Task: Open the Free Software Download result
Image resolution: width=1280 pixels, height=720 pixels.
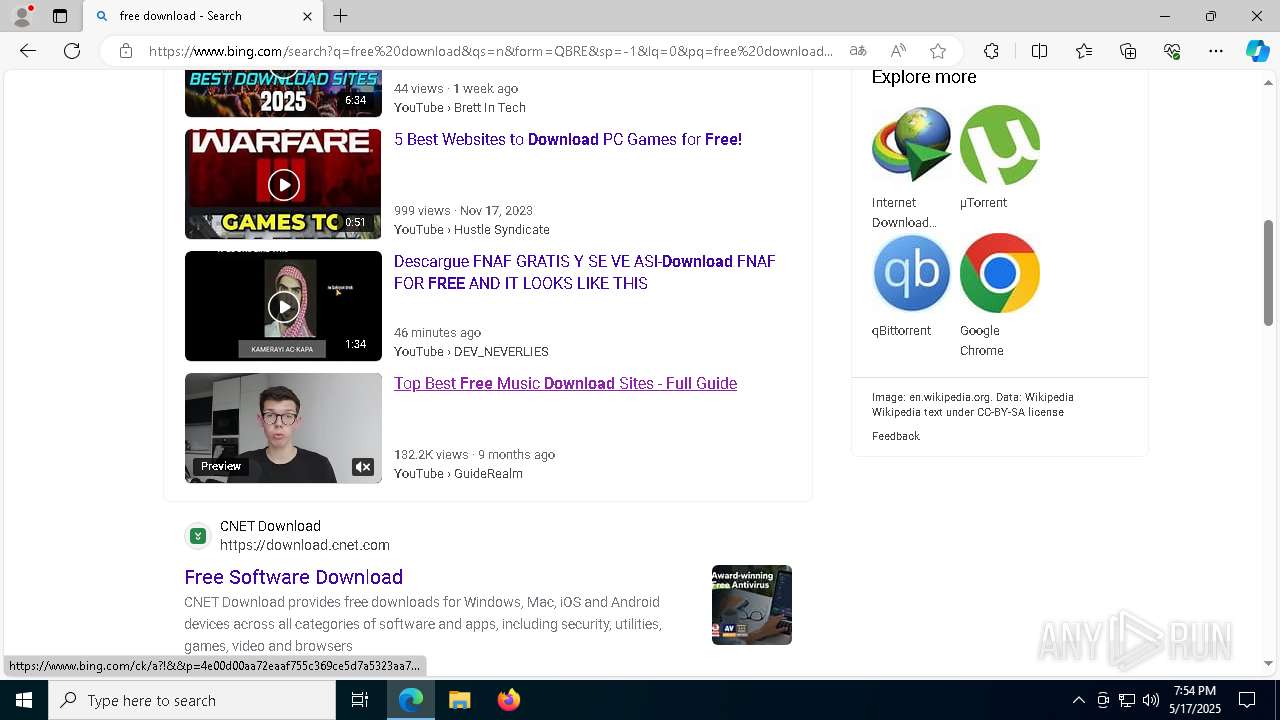Action: 293,577
